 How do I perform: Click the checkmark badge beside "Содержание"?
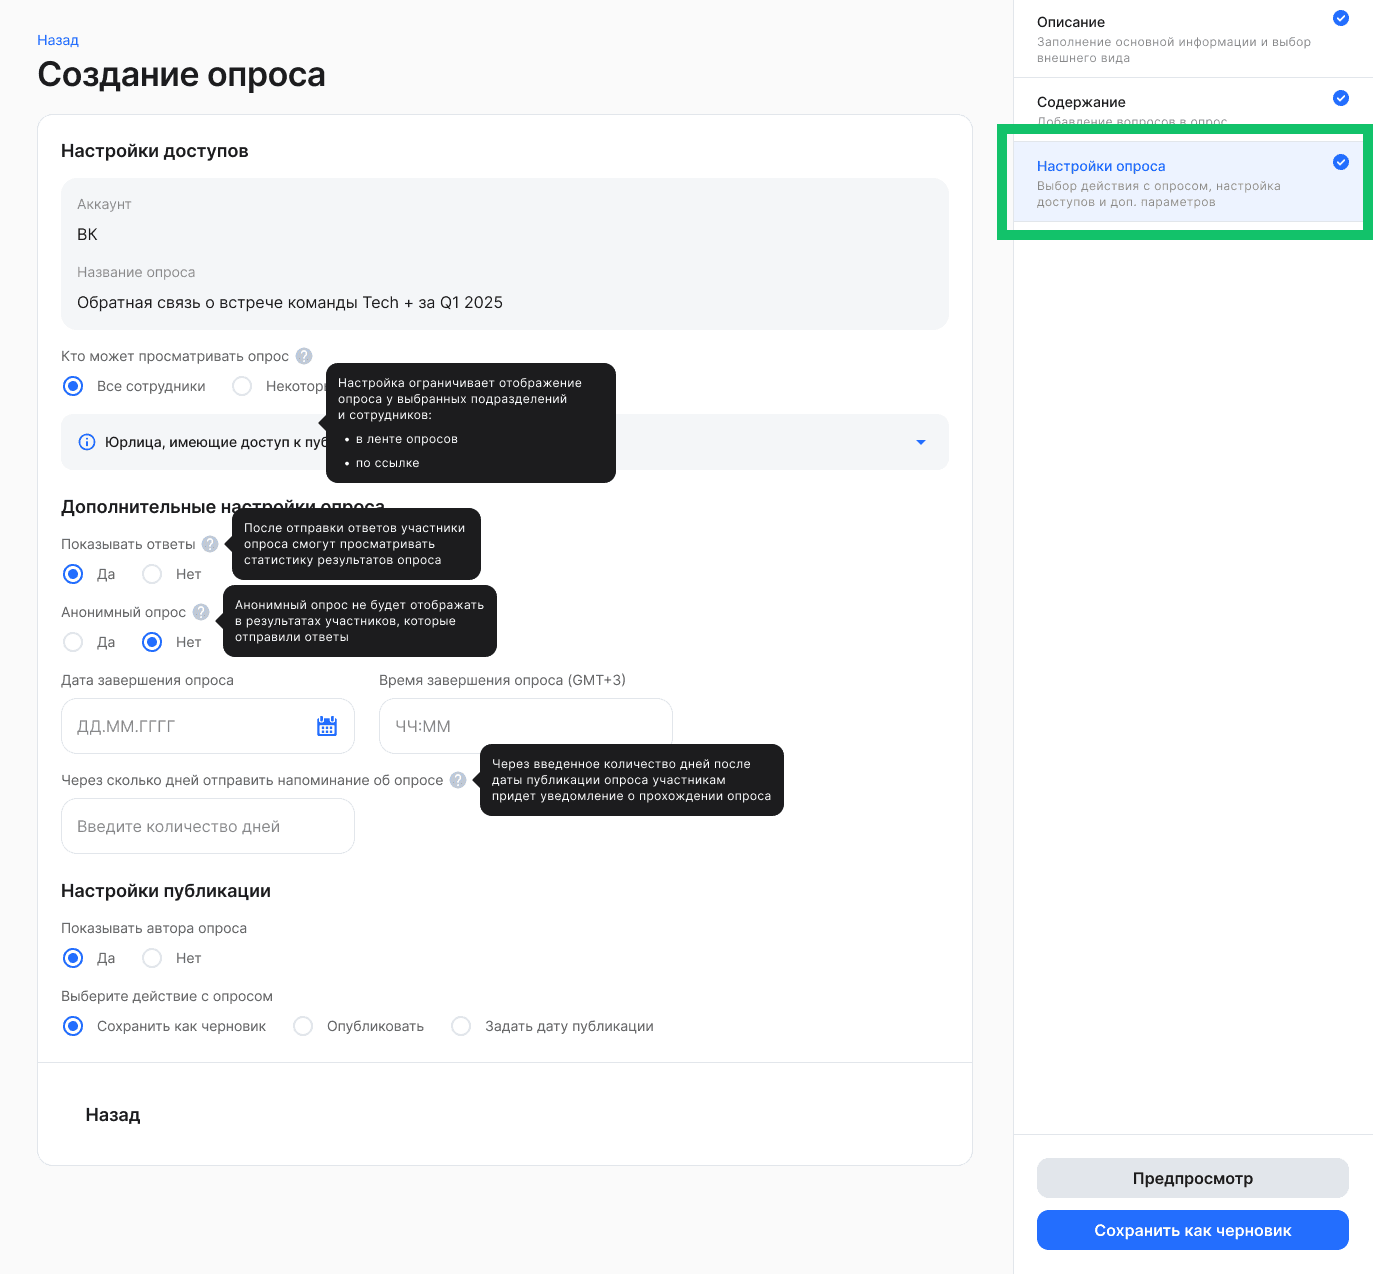coord(1339,98)
